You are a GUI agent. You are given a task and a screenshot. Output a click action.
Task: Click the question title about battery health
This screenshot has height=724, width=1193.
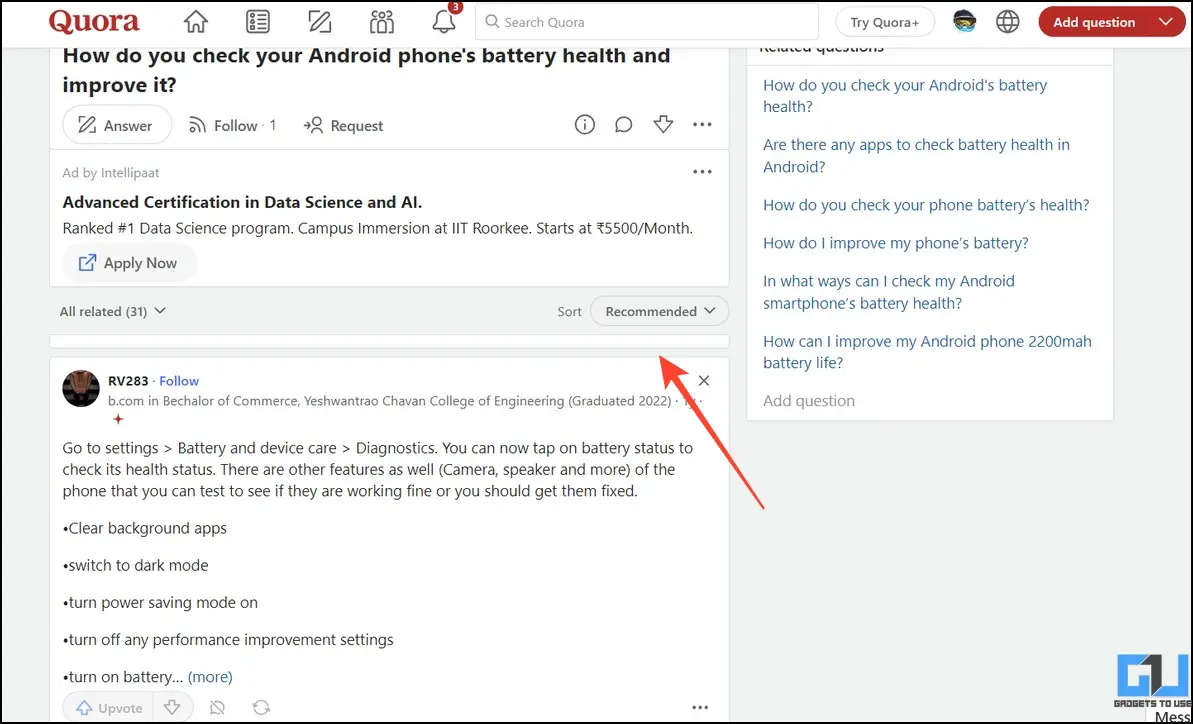(x=366, y=70)
